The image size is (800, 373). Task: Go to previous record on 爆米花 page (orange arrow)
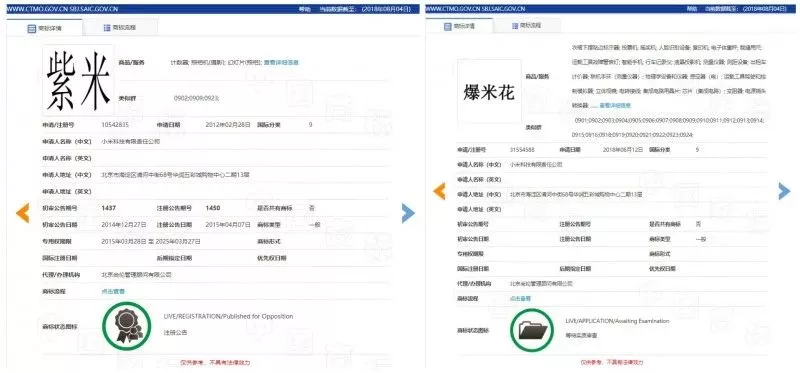[x=439, y=191]
